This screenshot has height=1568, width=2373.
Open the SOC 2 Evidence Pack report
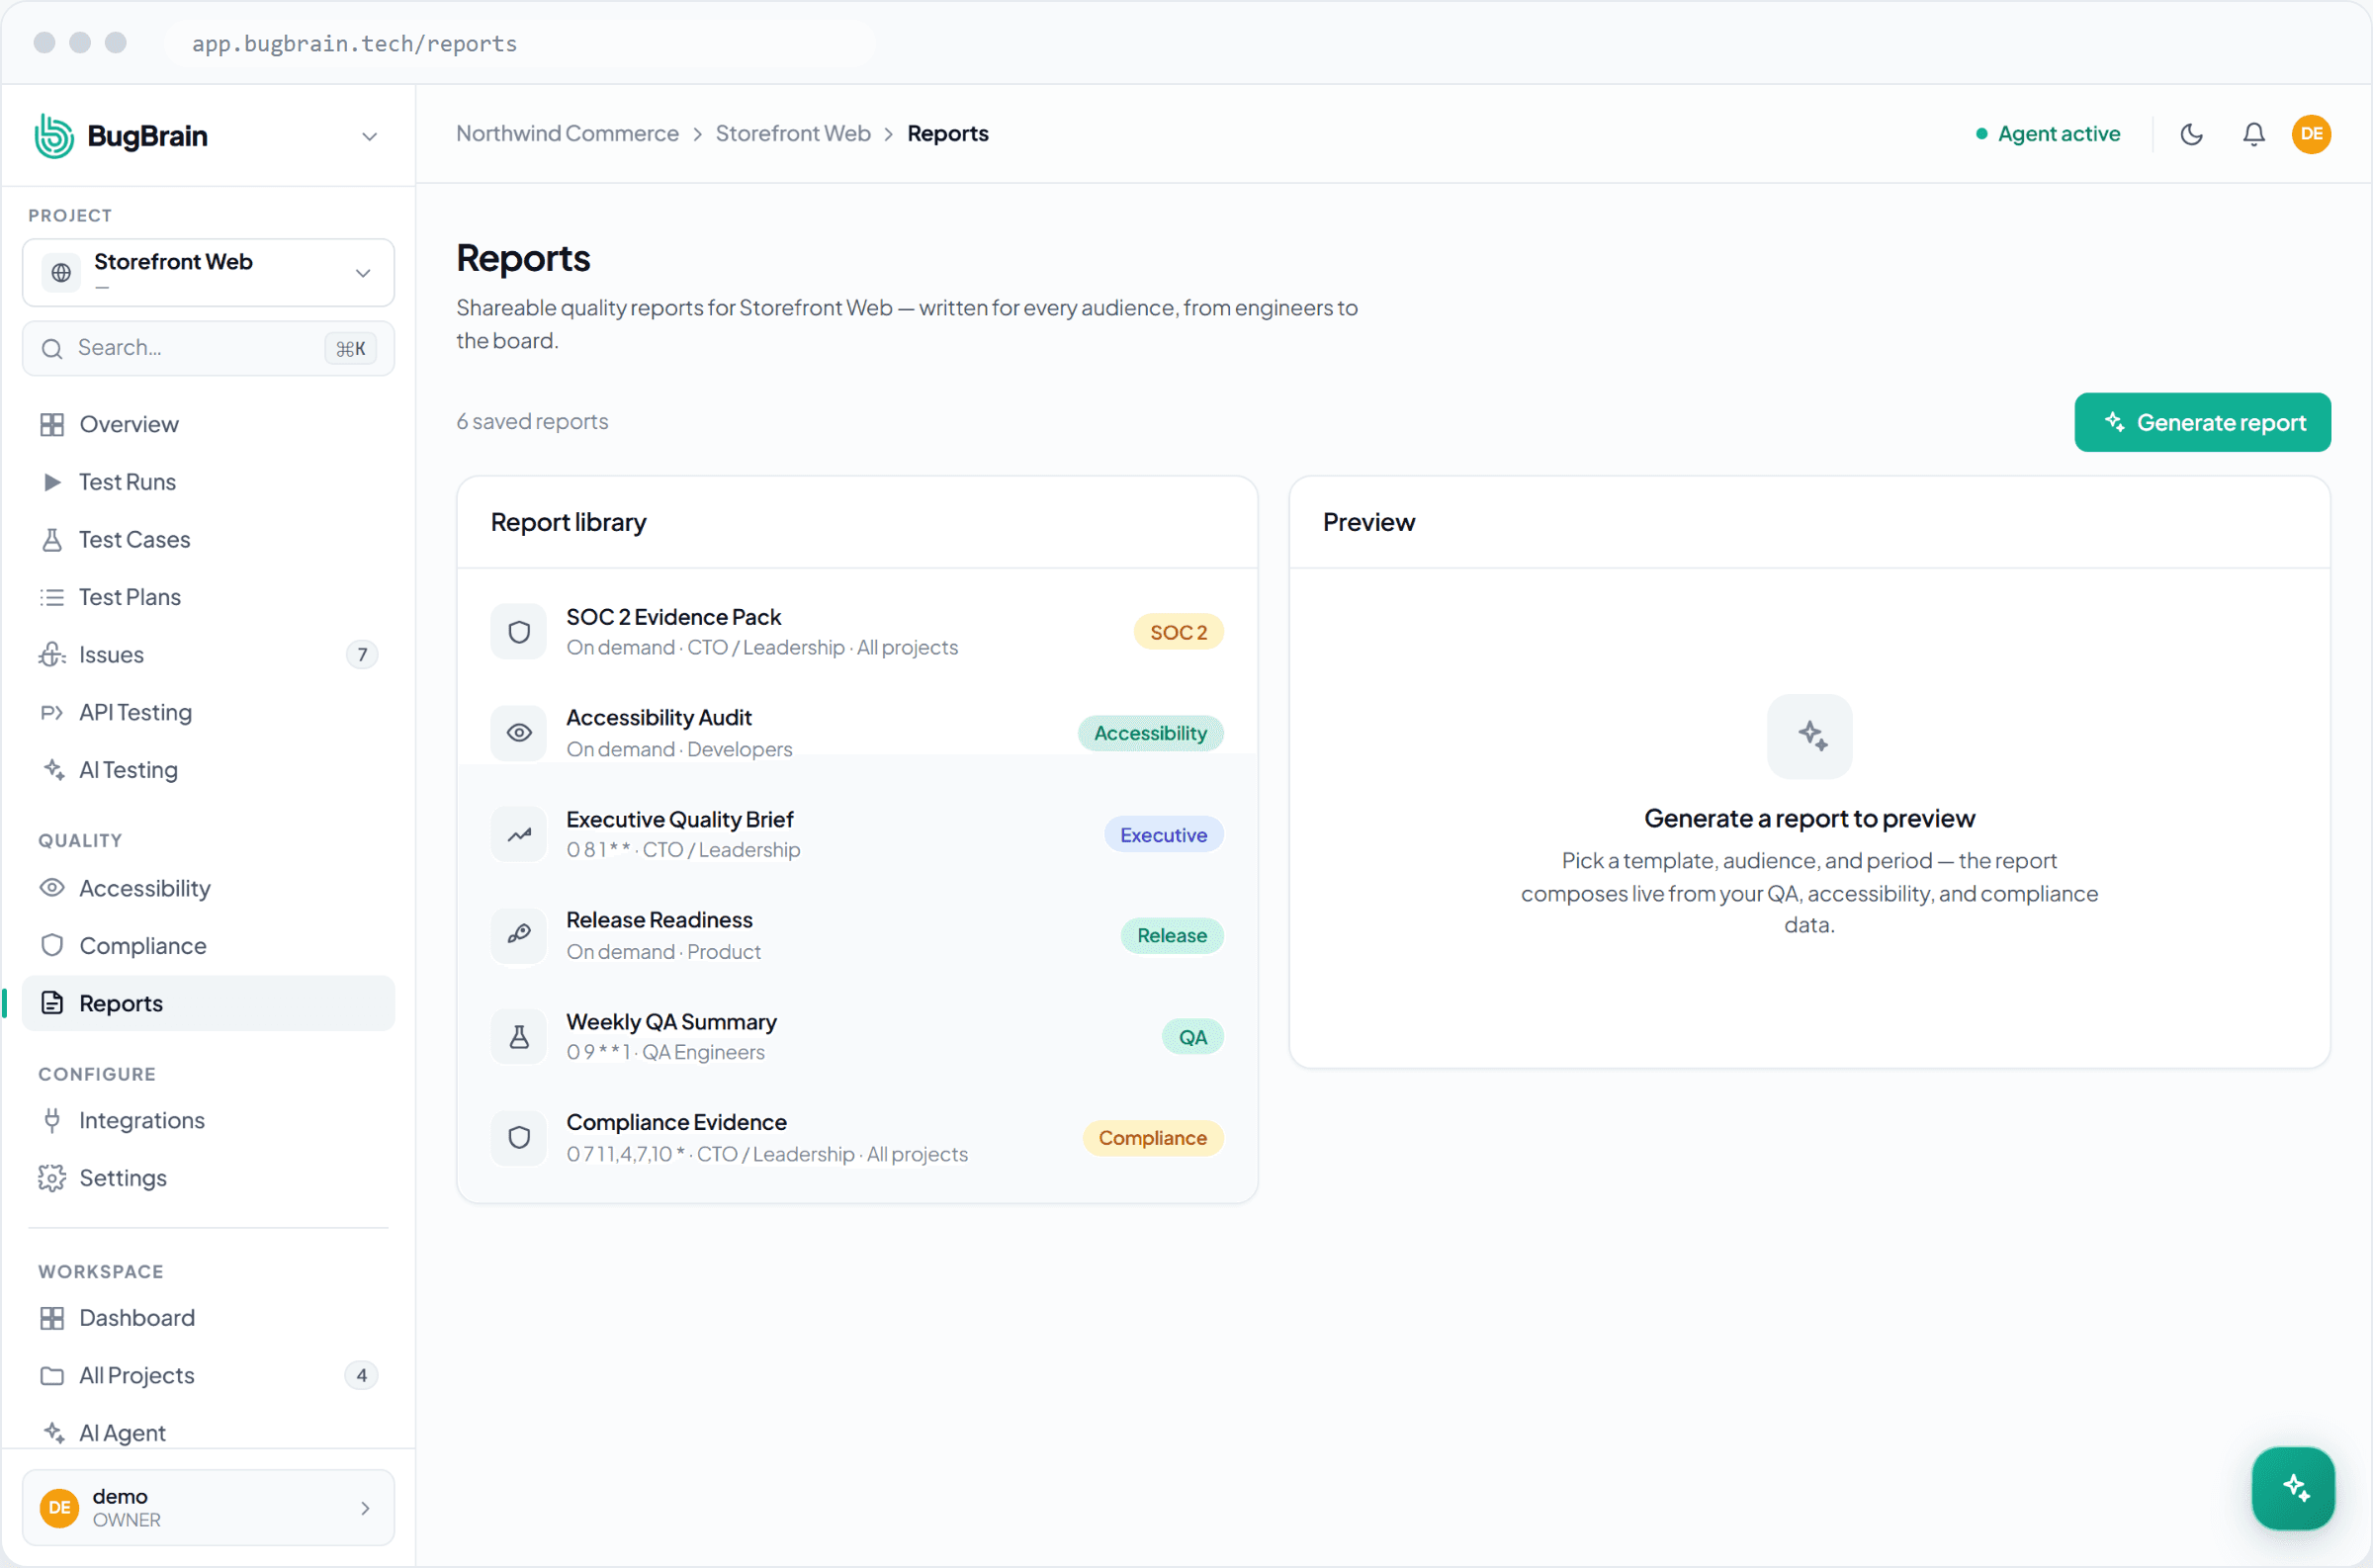857,632
